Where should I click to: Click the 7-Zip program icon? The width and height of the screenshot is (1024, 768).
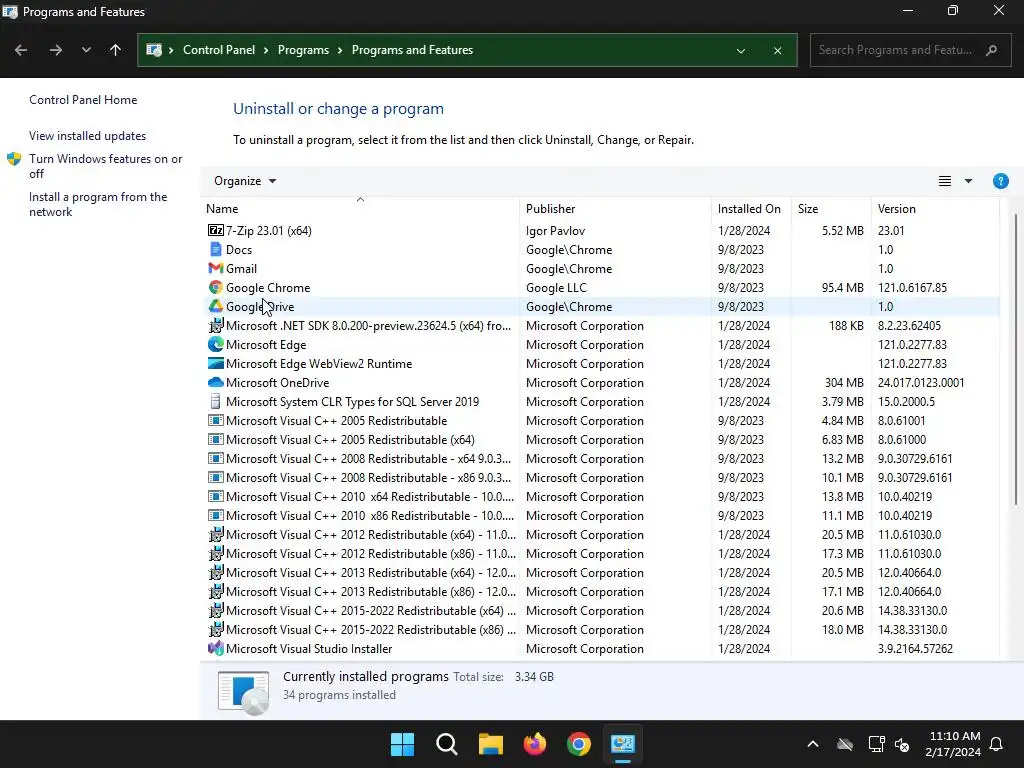click(x=216, y=231)
